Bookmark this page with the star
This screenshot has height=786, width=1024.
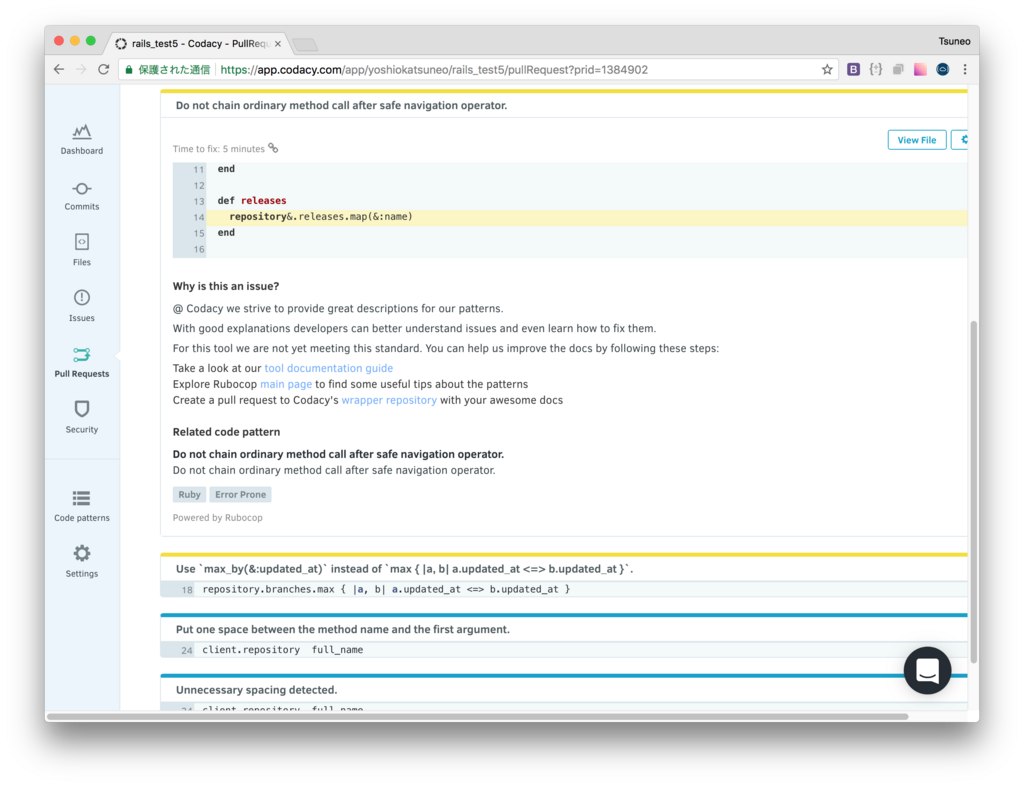point(827,69)
